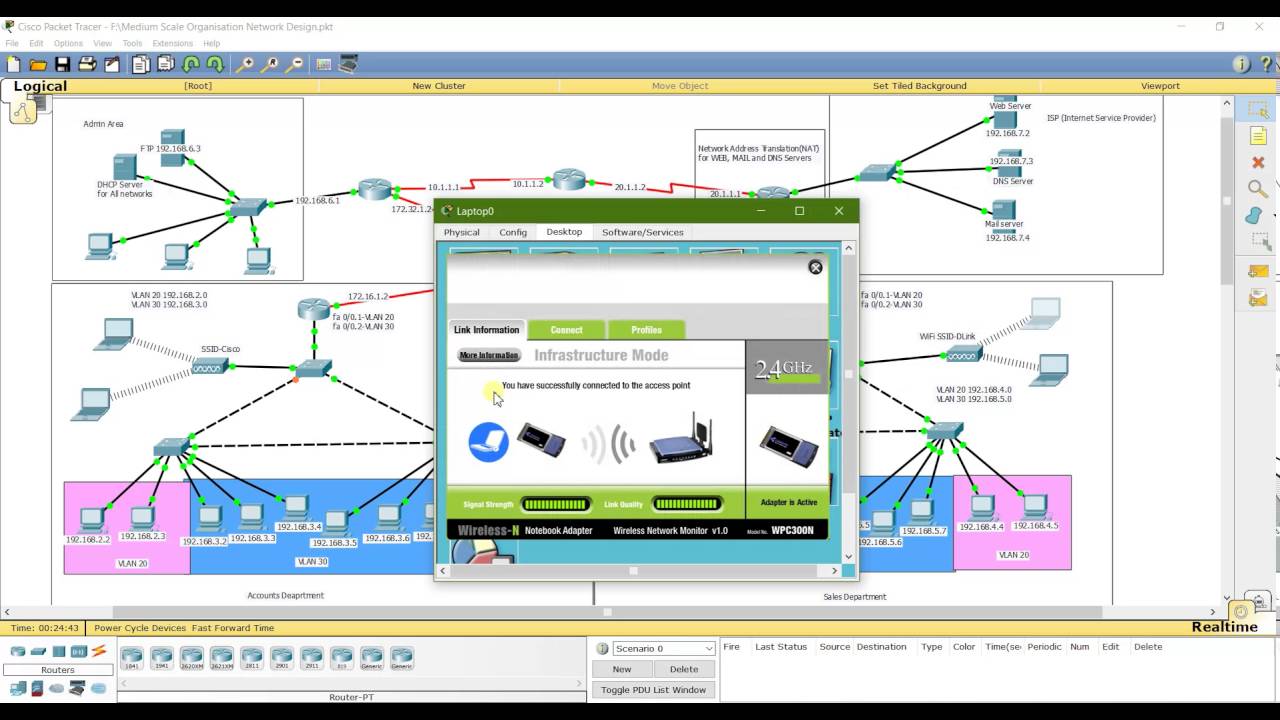Viewport: 1280px width, 720px height.
Task: Click Set Tiled Background
Action: click(x=919, y=86)
